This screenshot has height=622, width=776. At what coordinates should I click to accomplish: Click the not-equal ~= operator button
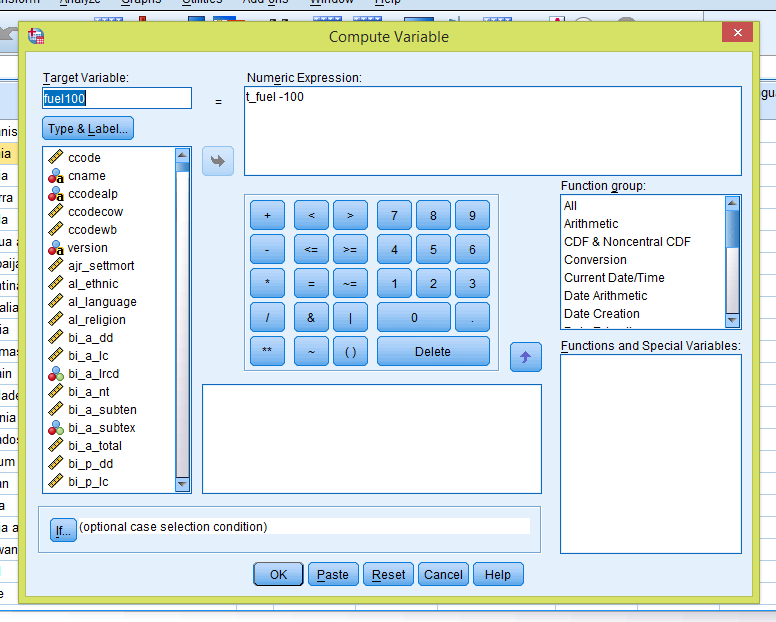click(x=350, y=284)
